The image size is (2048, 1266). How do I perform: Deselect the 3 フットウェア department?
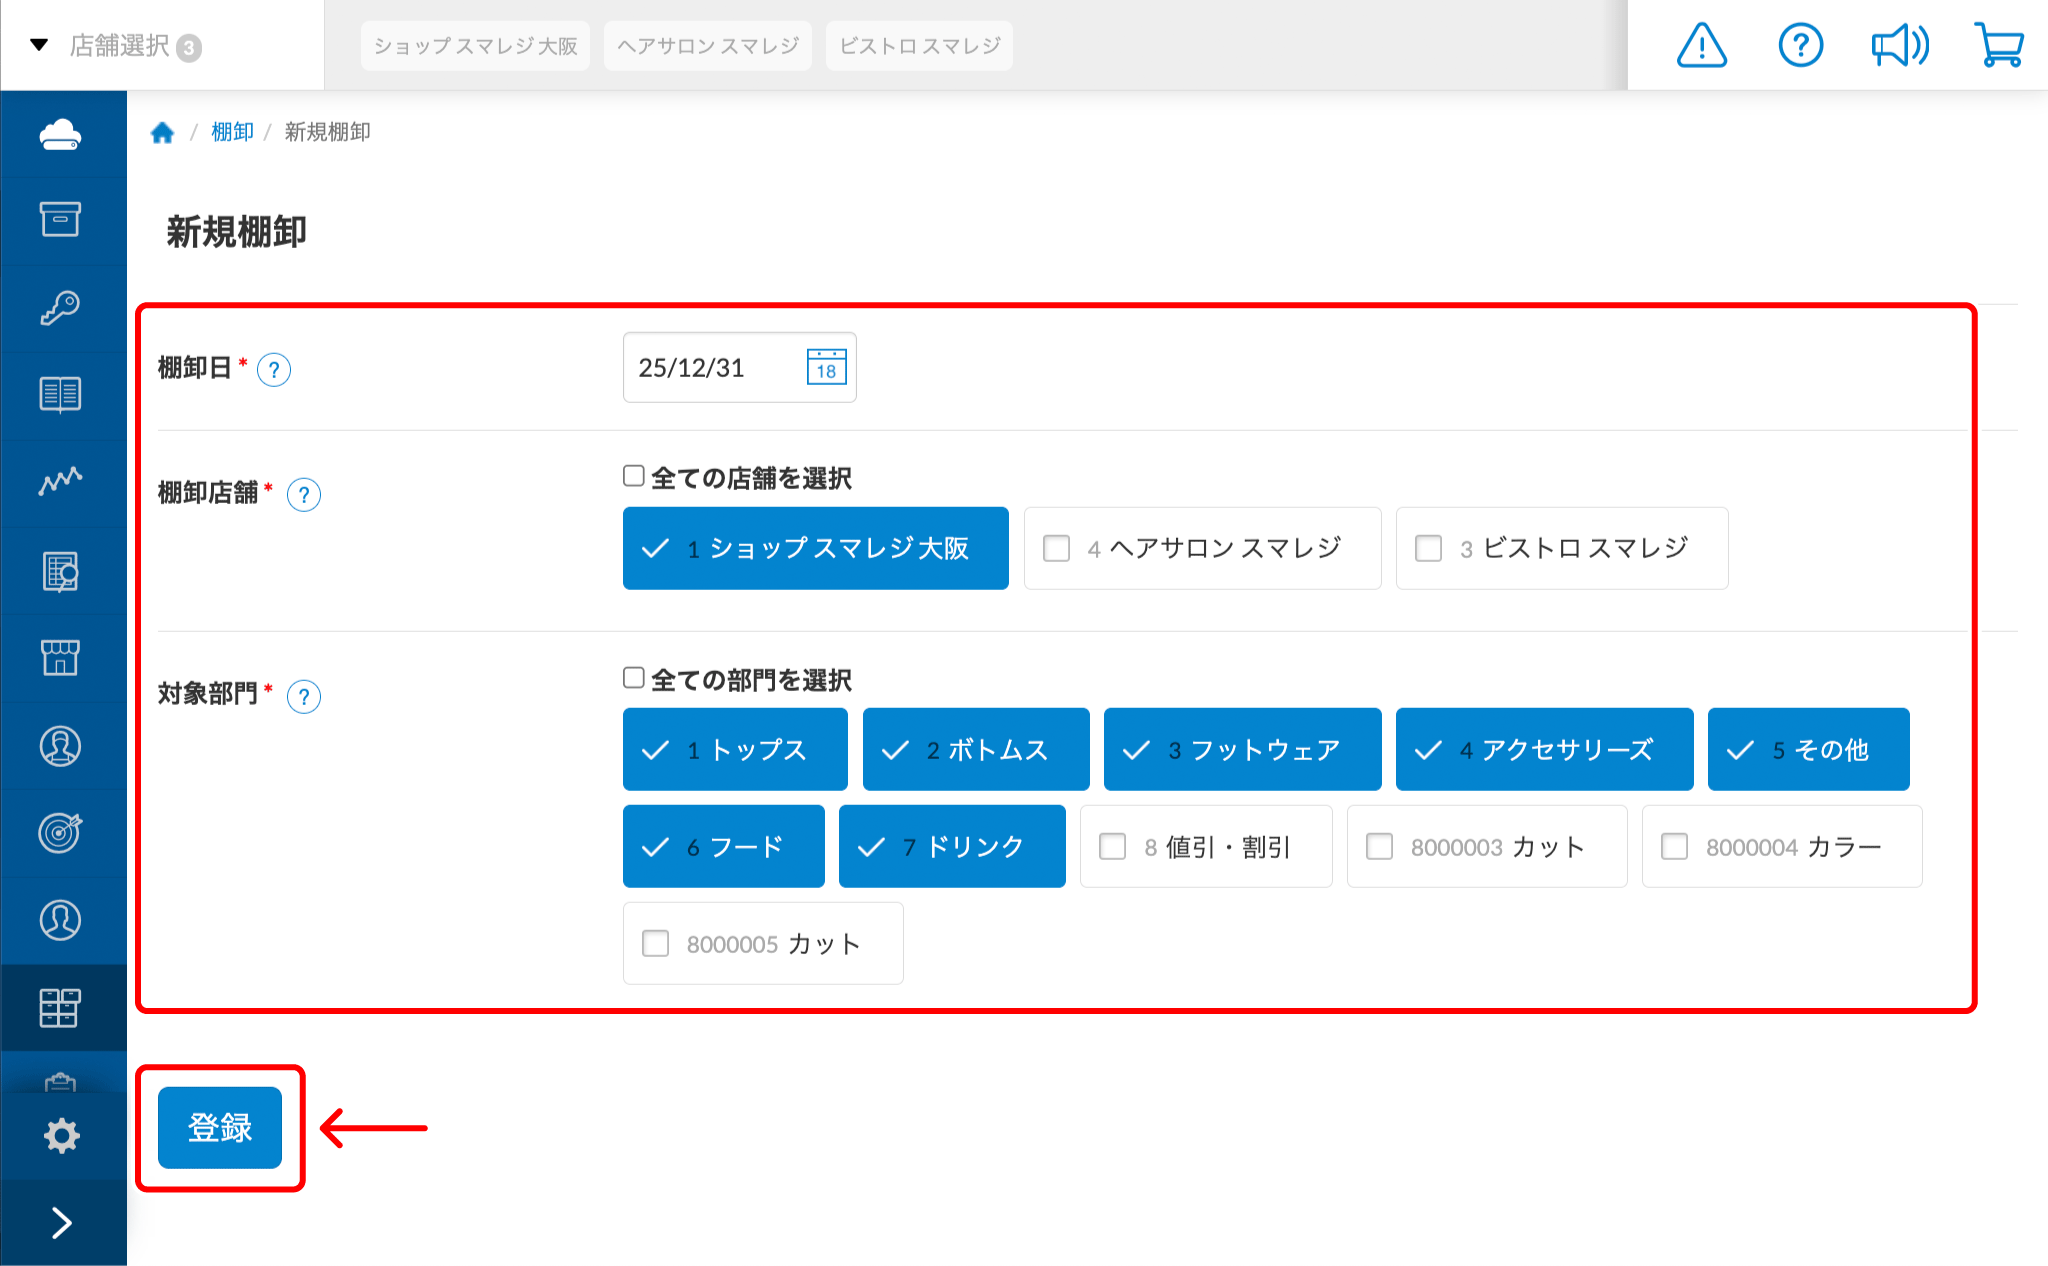(x=1242, y=750)
